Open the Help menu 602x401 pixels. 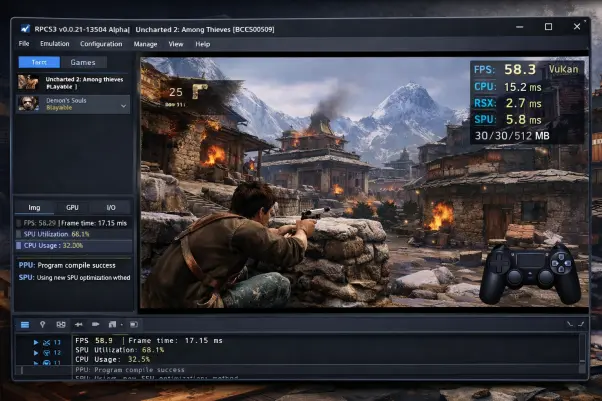coord(202,44)
